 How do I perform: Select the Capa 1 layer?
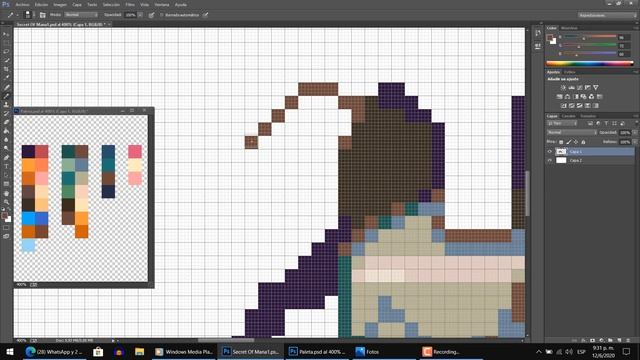coord(595,151)
